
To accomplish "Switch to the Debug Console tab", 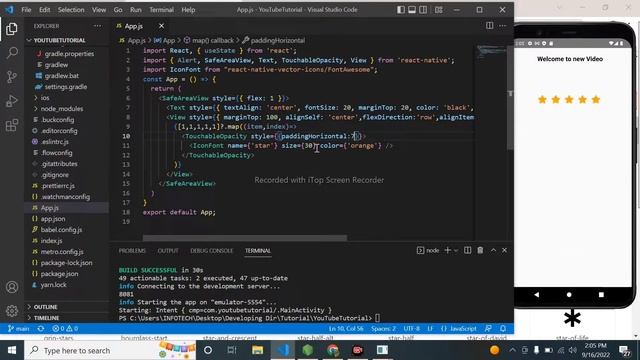I will [x=211, y=251].
